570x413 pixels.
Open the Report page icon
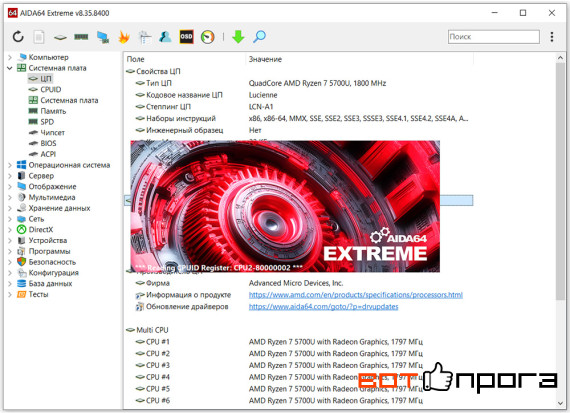tap(39, 37)
